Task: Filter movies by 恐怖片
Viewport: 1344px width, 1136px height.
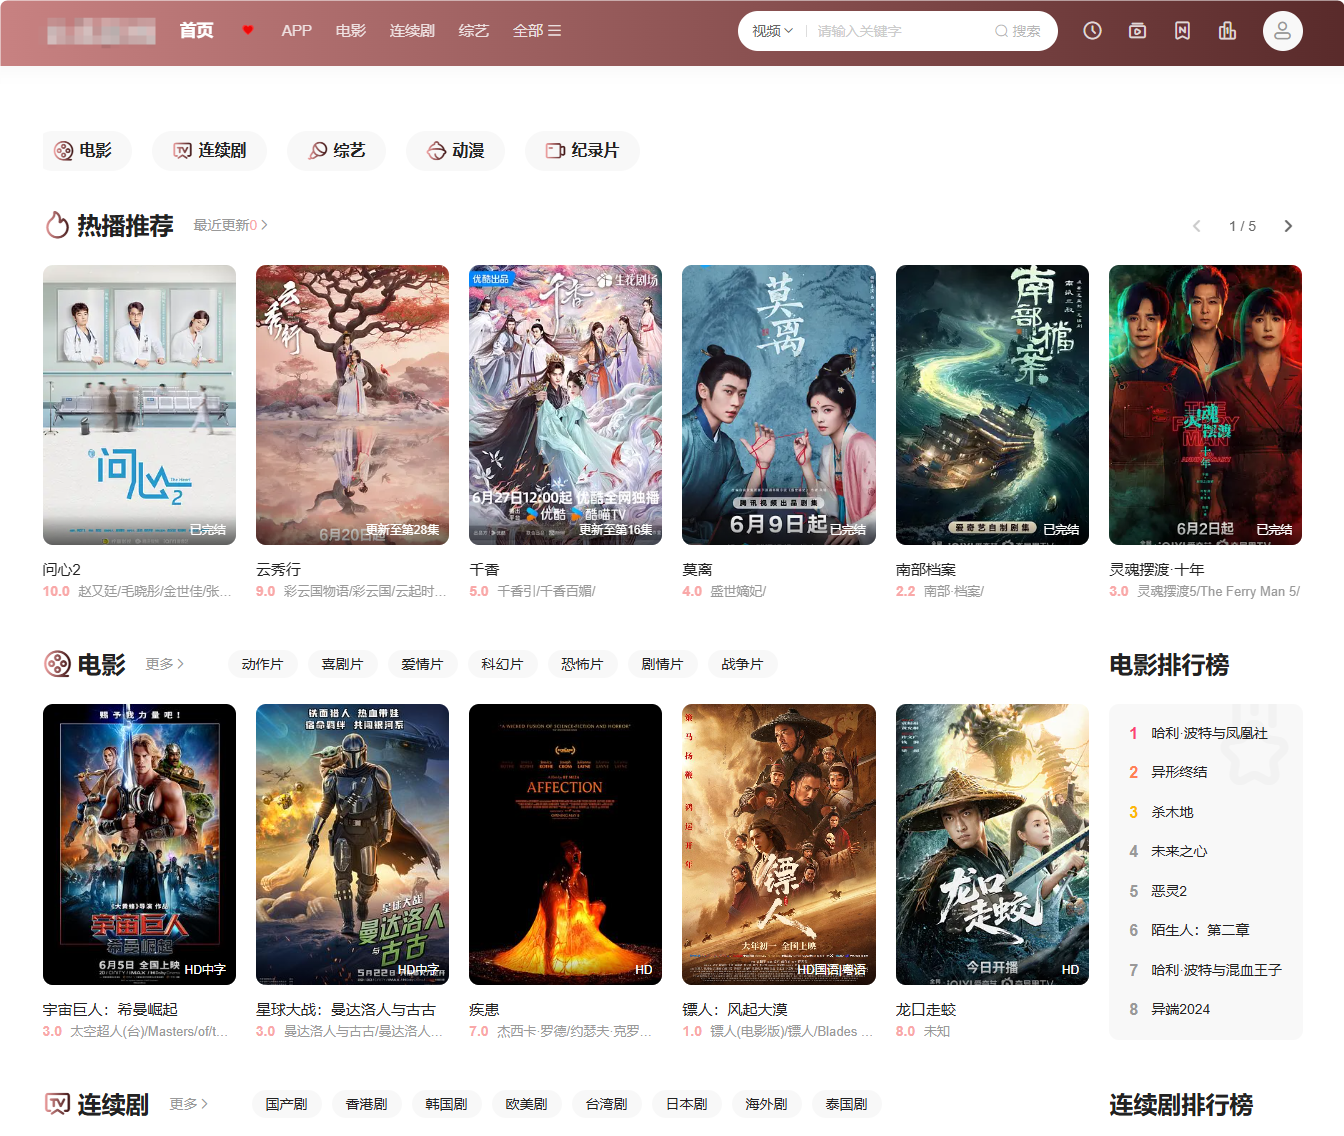Action: pyautogui.click(x=582, y=664)
